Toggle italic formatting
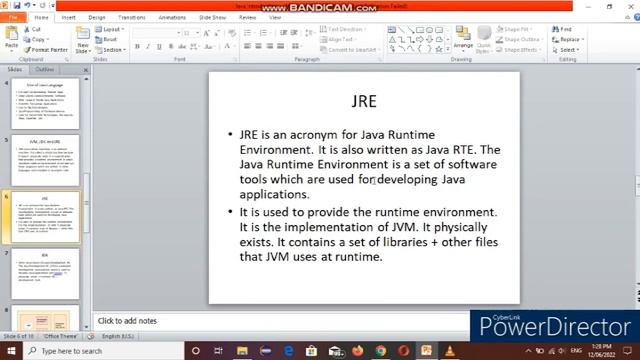The image size is (640, 360). pos(148,47)
